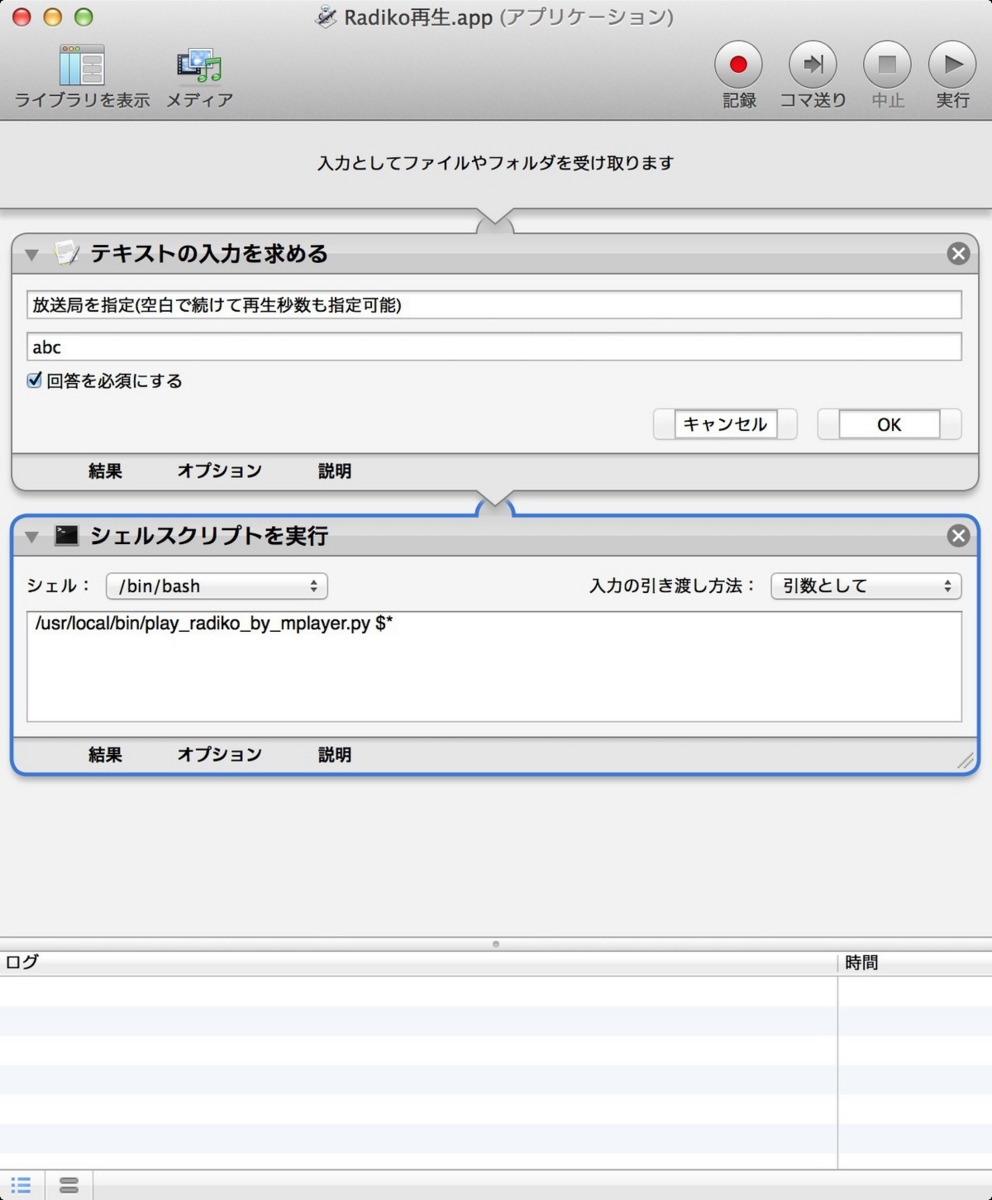
Task: Click the Step (コマ送り) button
Action: pyautogui.click(x=812, y=64)
